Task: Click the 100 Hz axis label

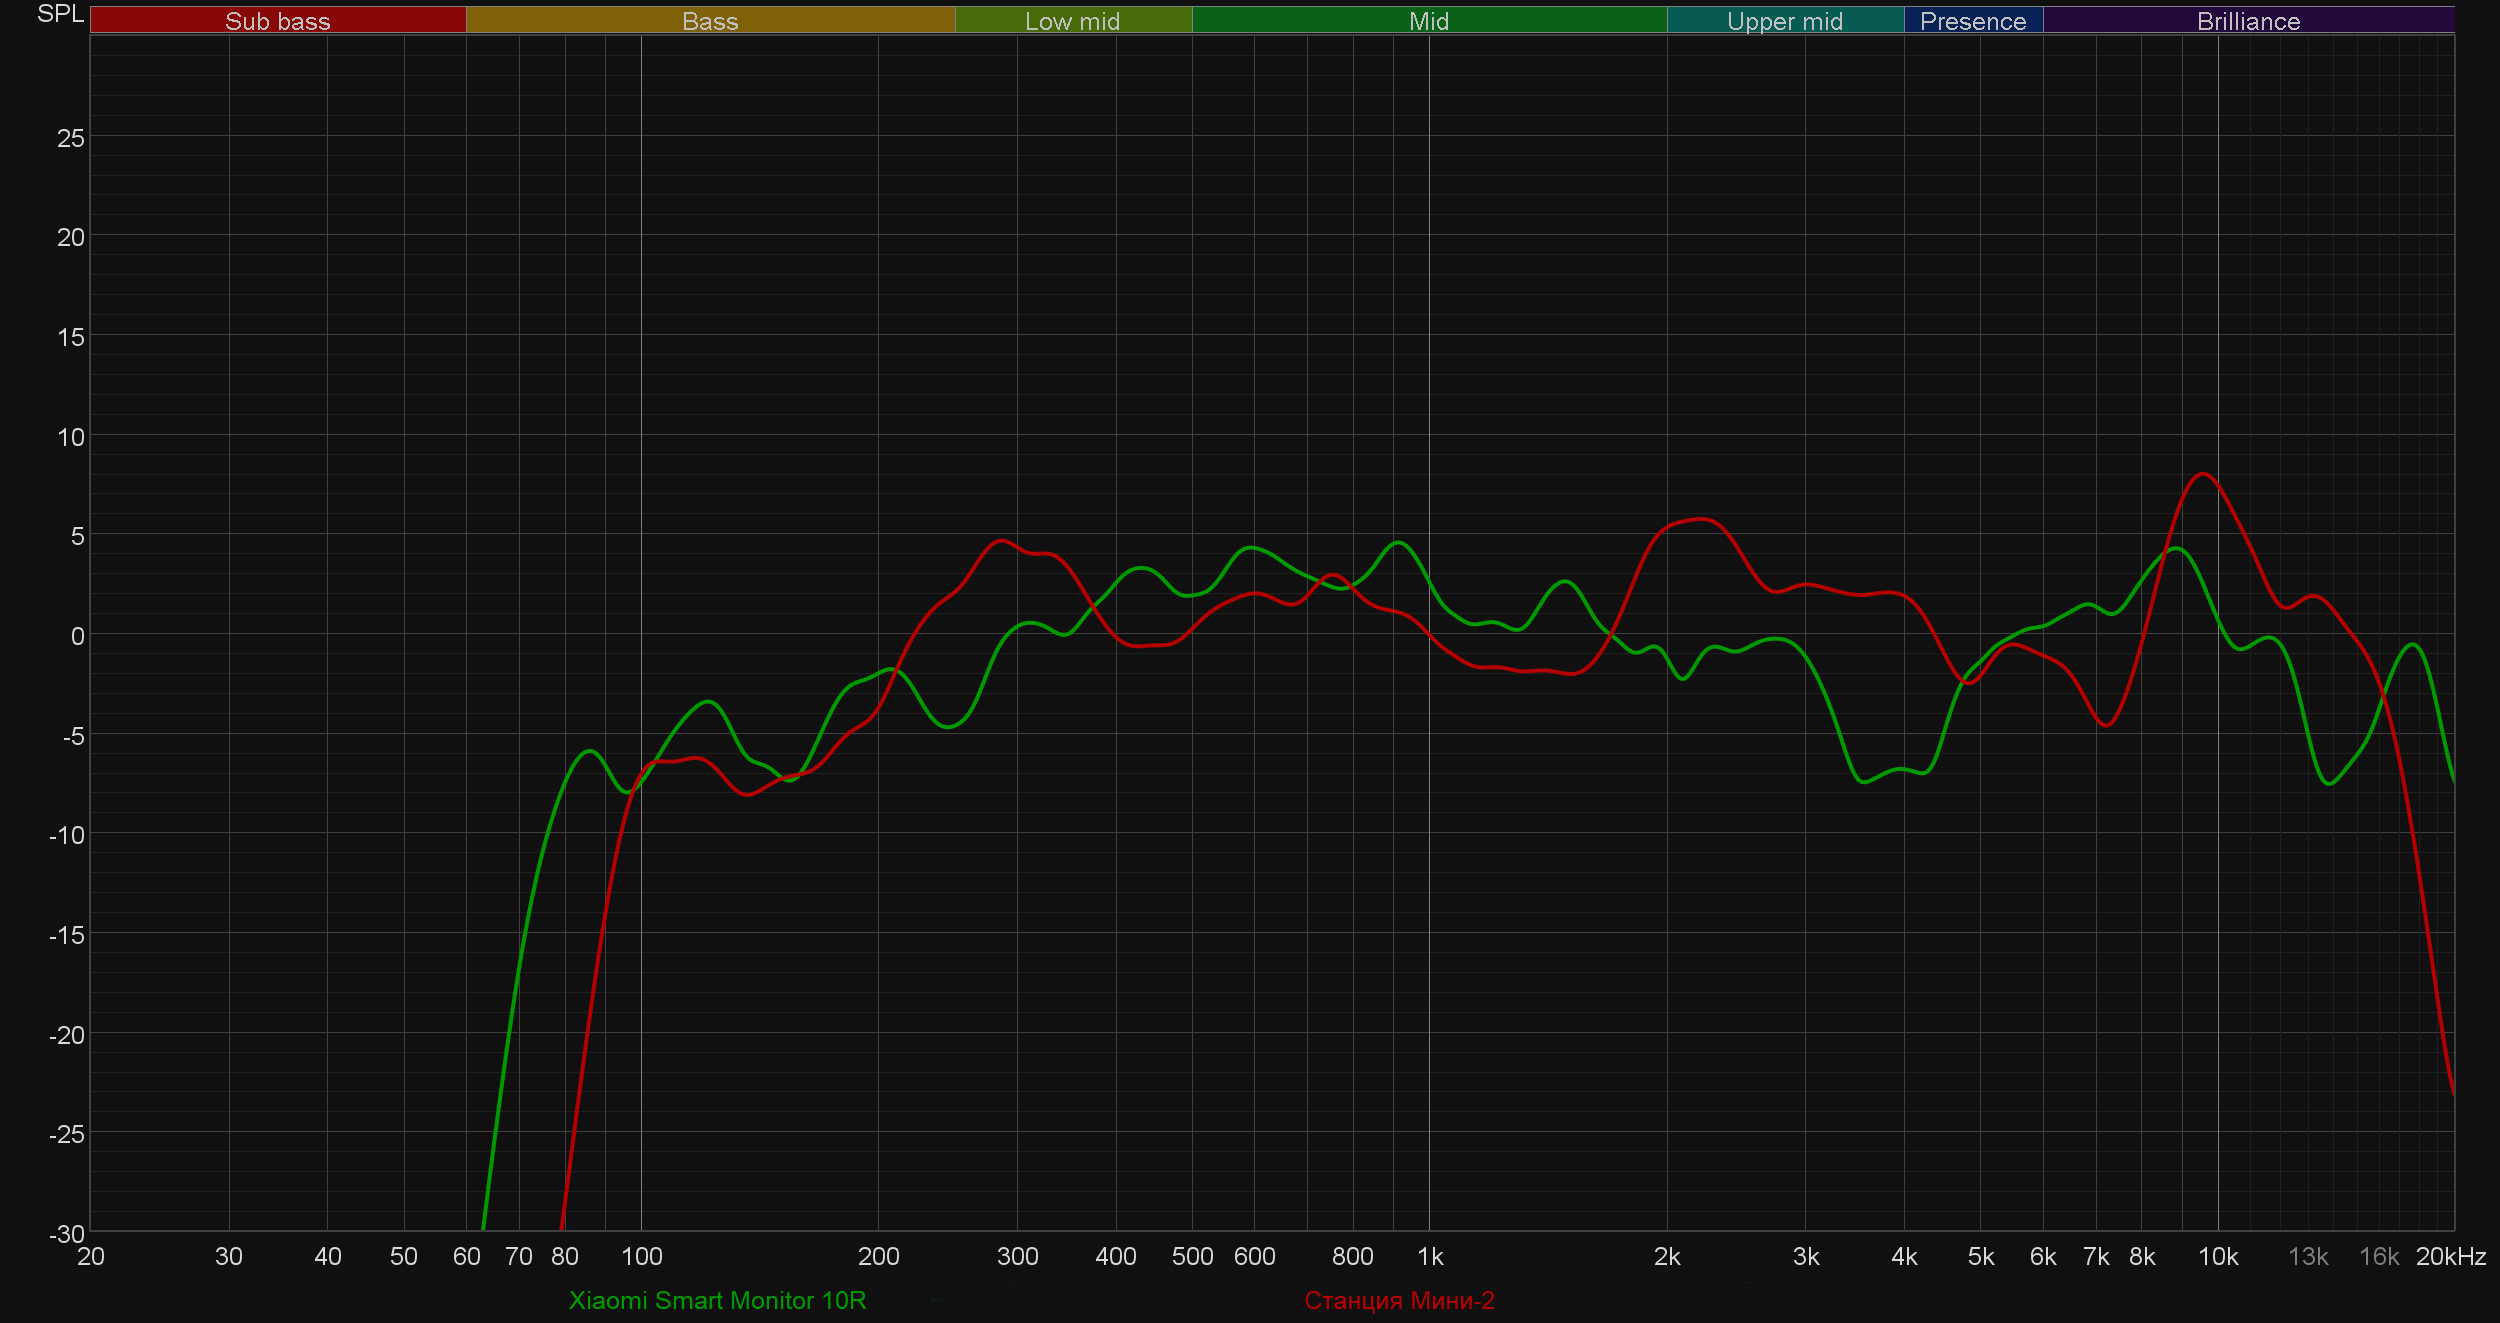Action: 641,1257
